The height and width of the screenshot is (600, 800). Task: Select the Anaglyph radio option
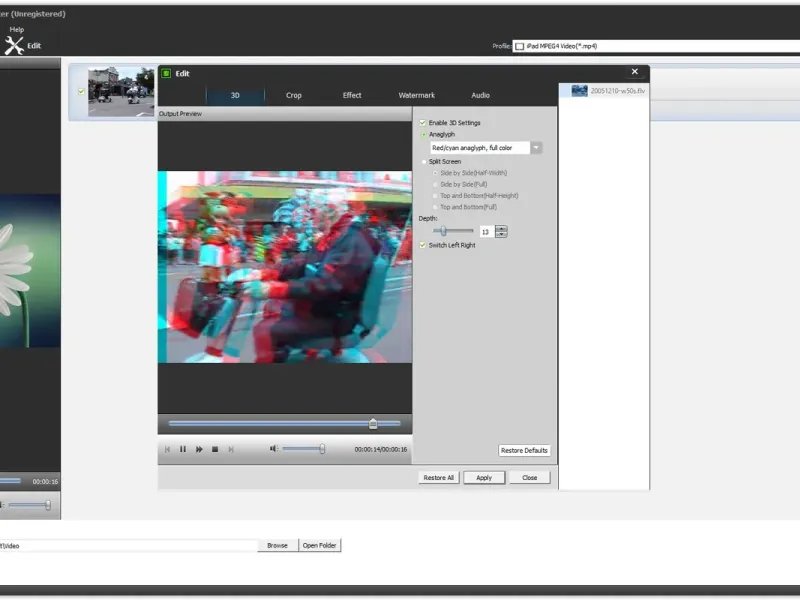click(423, 135)
